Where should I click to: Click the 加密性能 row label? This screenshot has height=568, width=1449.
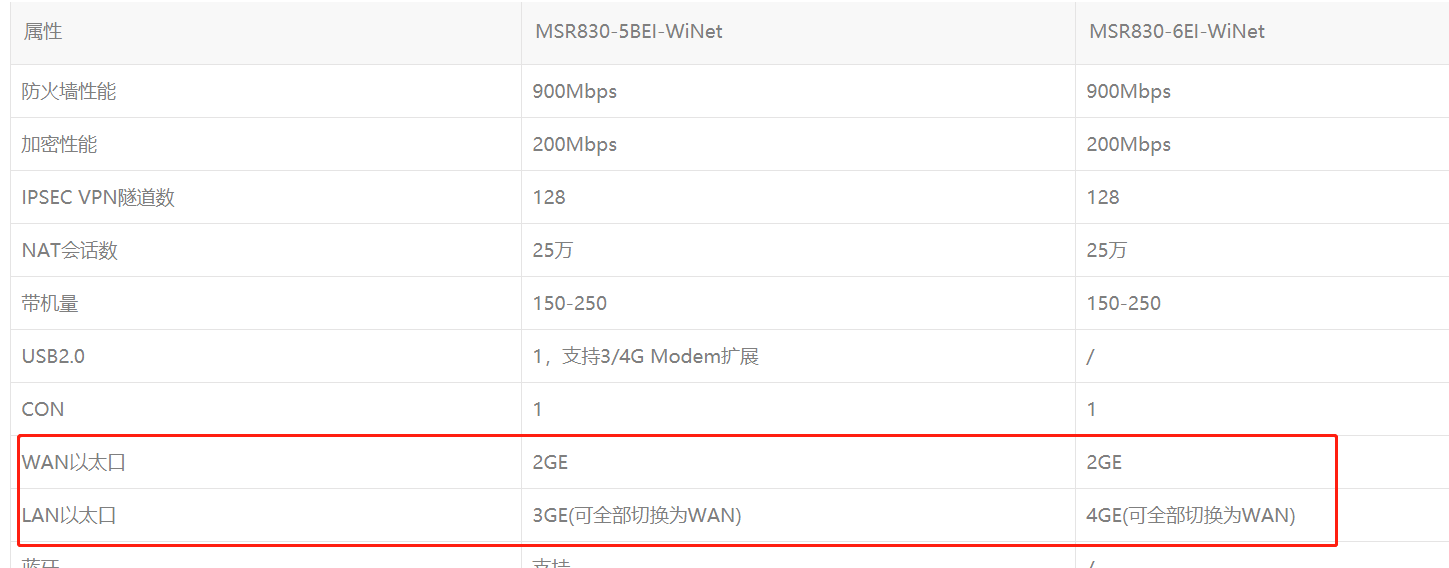[x=59, y=144]
